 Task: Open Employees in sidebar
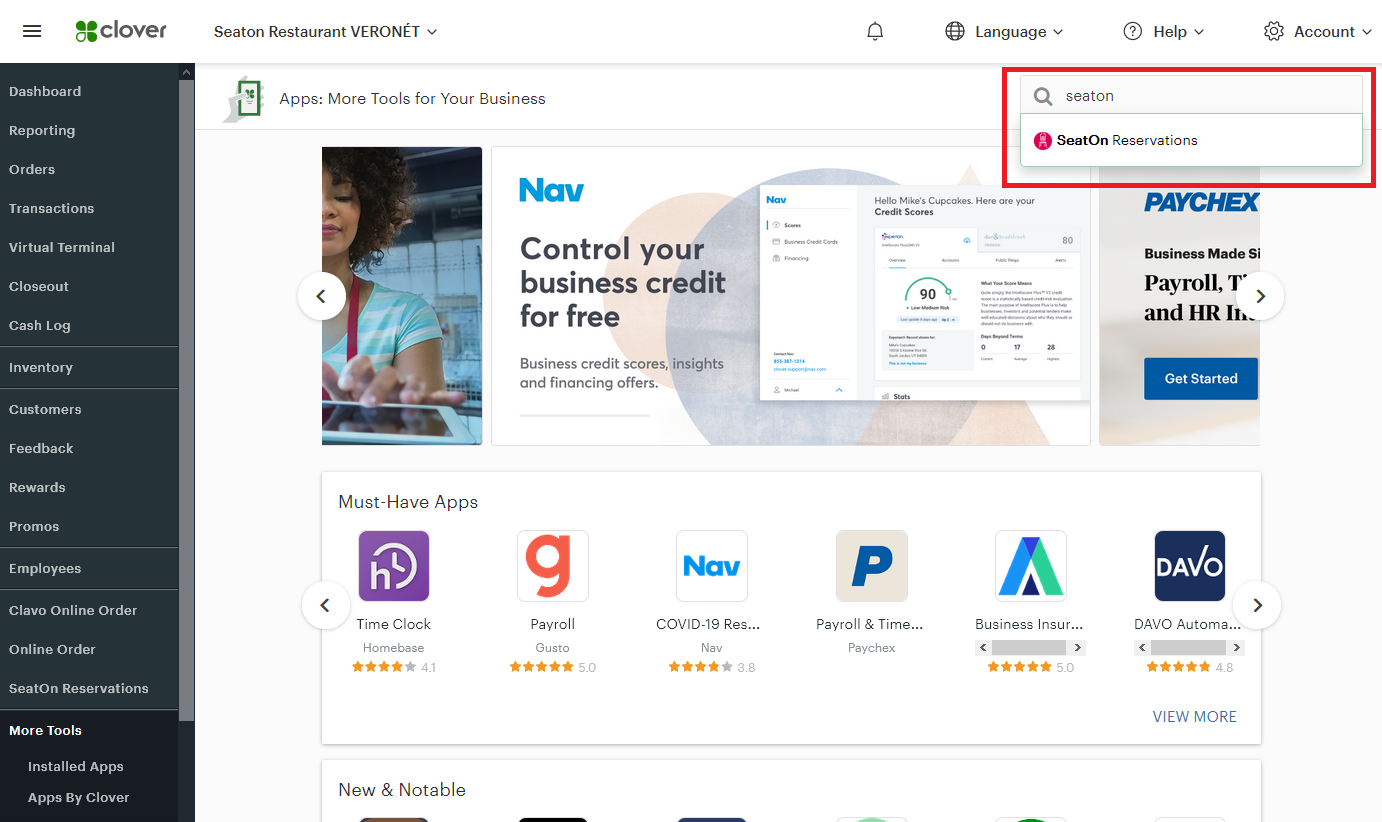[45, 568]
